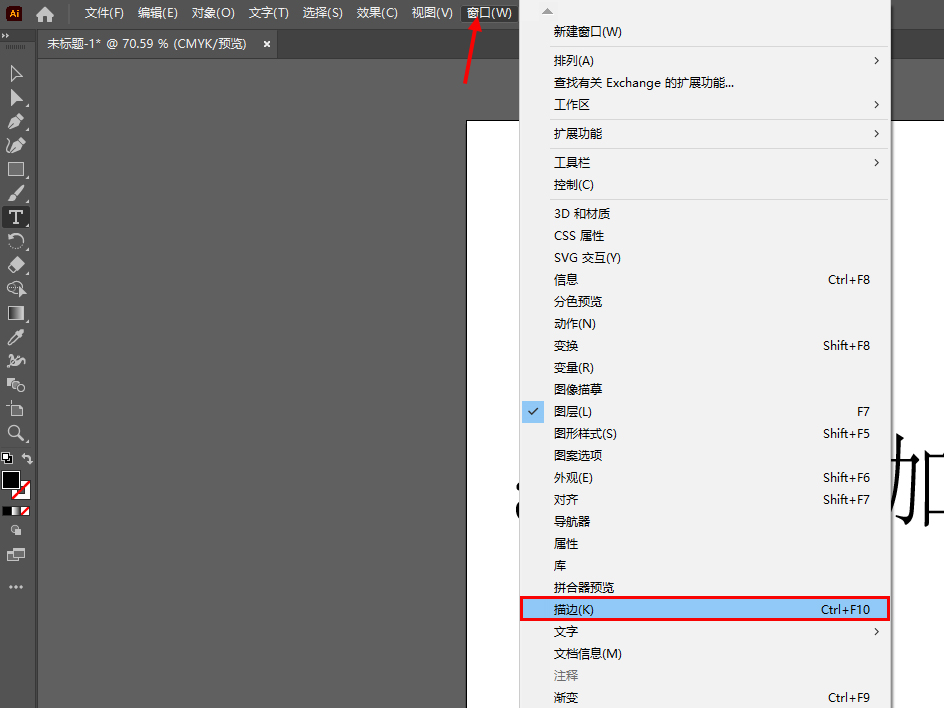Click 查找有关 Exchange 的扩展功能
The width and height of the screenshot is (944, 708).
[x=644, y=83]
